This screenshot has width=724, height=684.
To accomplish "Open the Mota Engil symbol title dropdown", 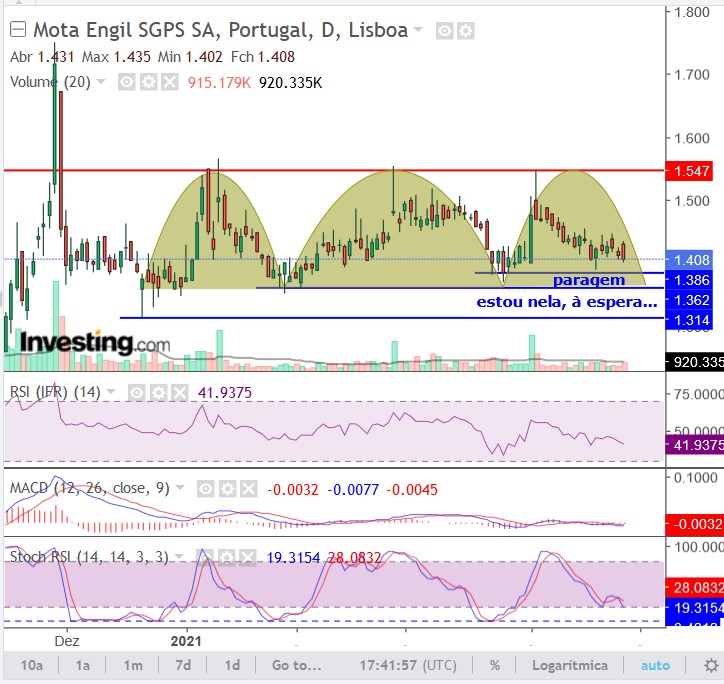I will tap(418, 30).
